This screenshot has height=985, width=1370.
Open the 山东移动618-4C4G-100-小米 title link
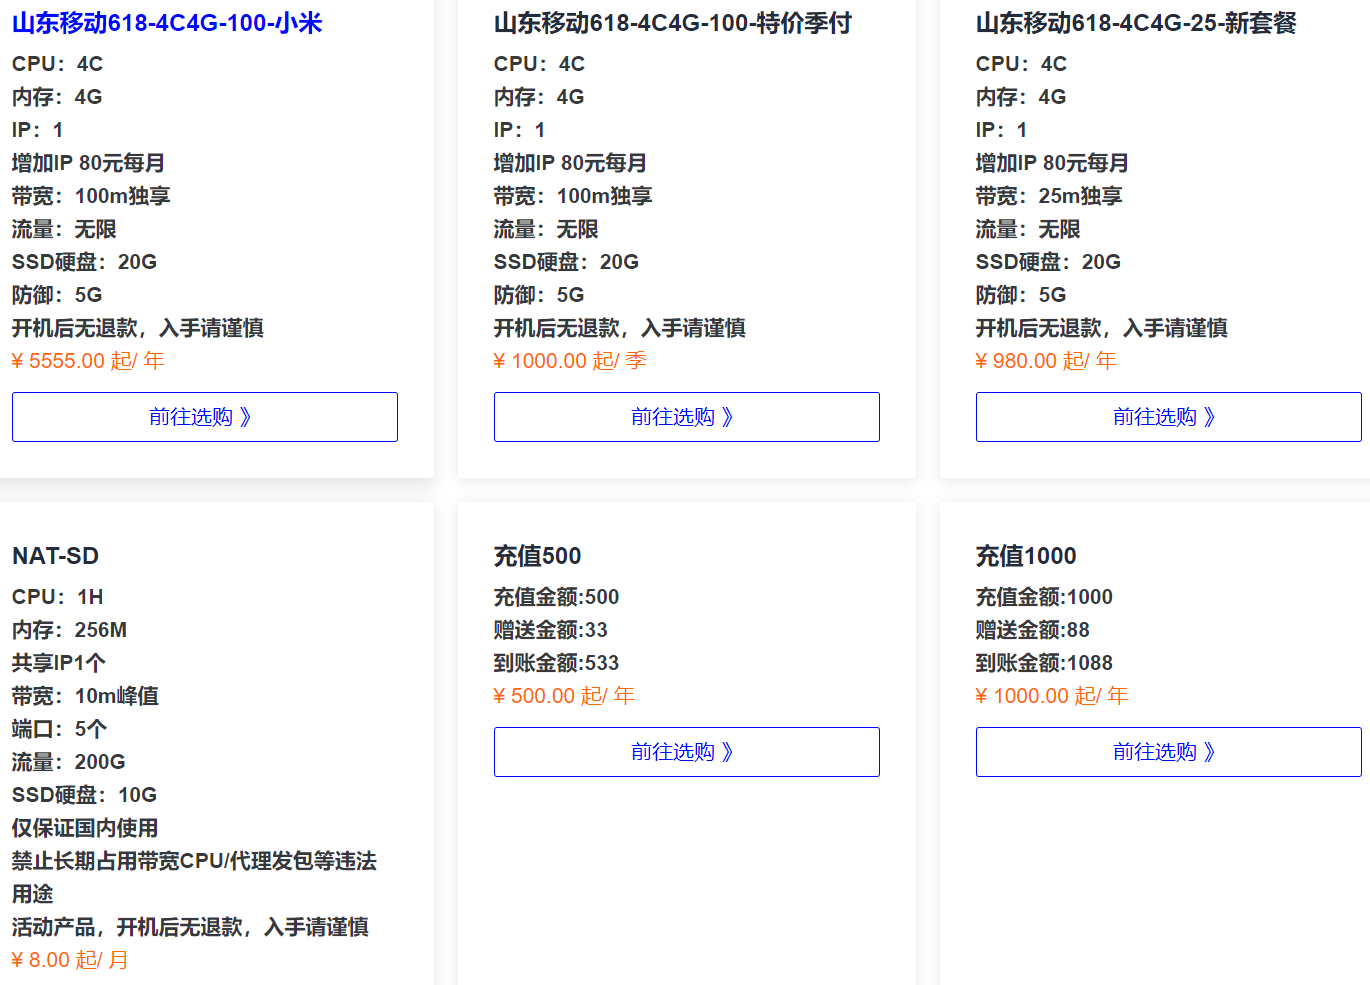point(167,23)
